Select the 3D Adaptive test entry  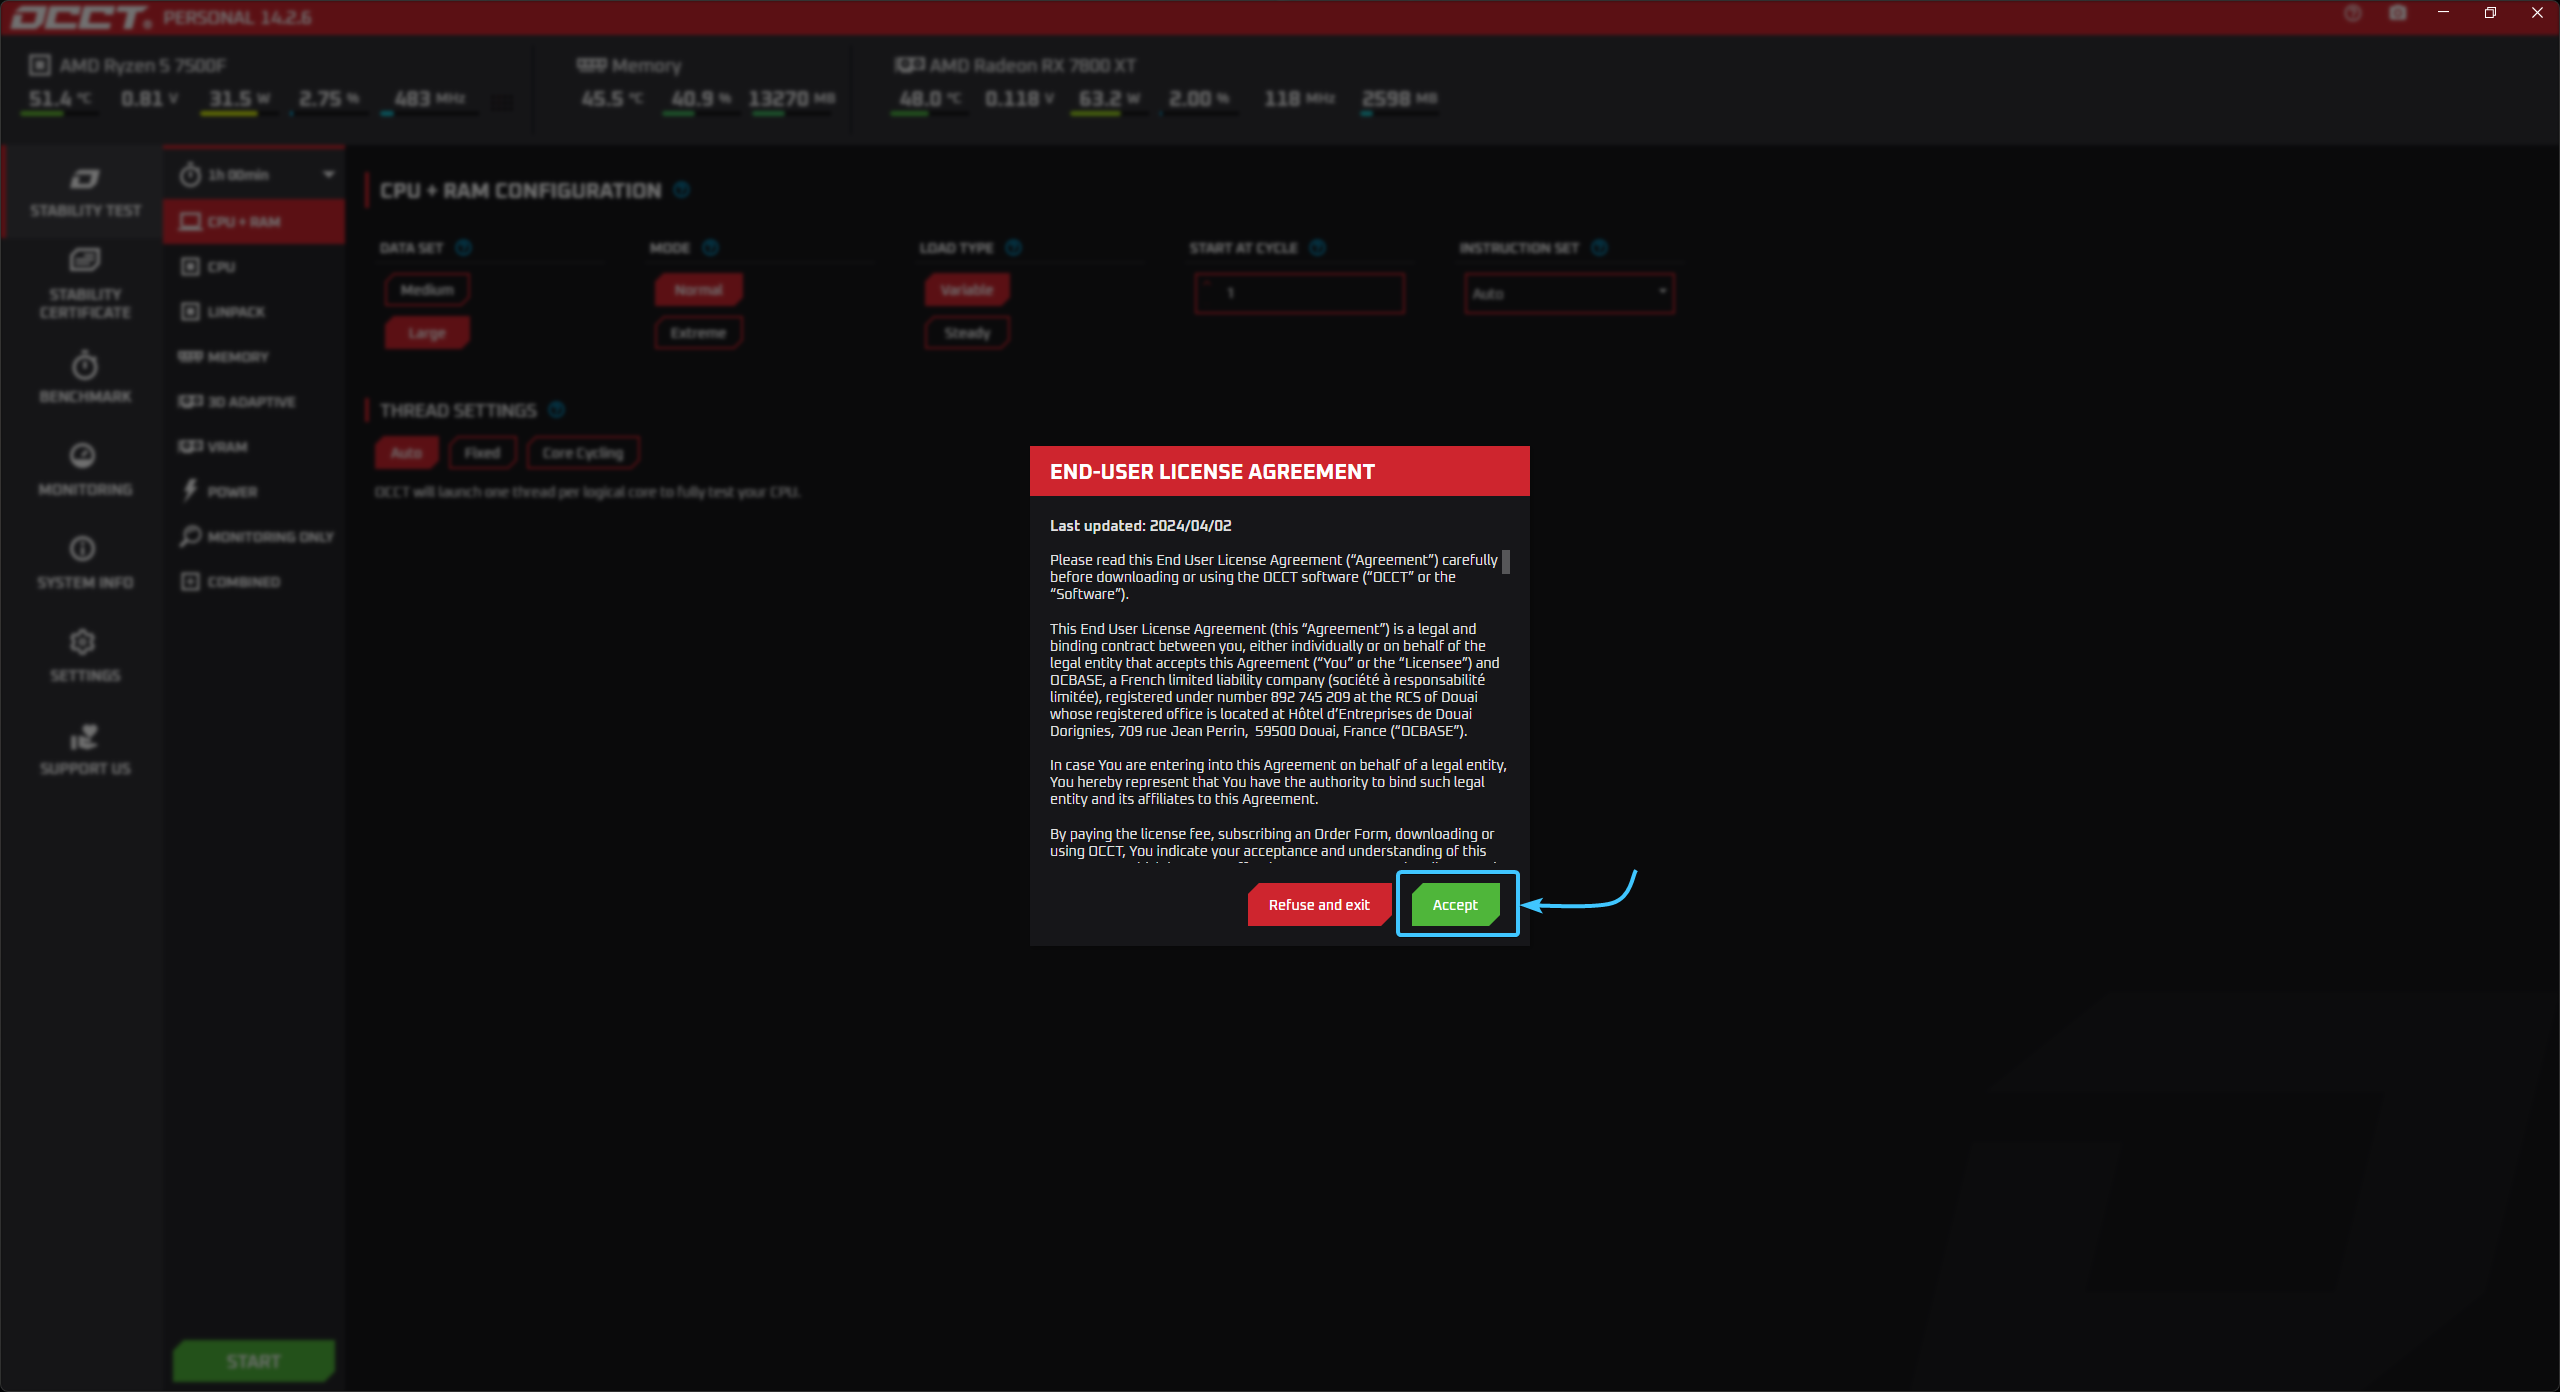click(x=250, y=402)
